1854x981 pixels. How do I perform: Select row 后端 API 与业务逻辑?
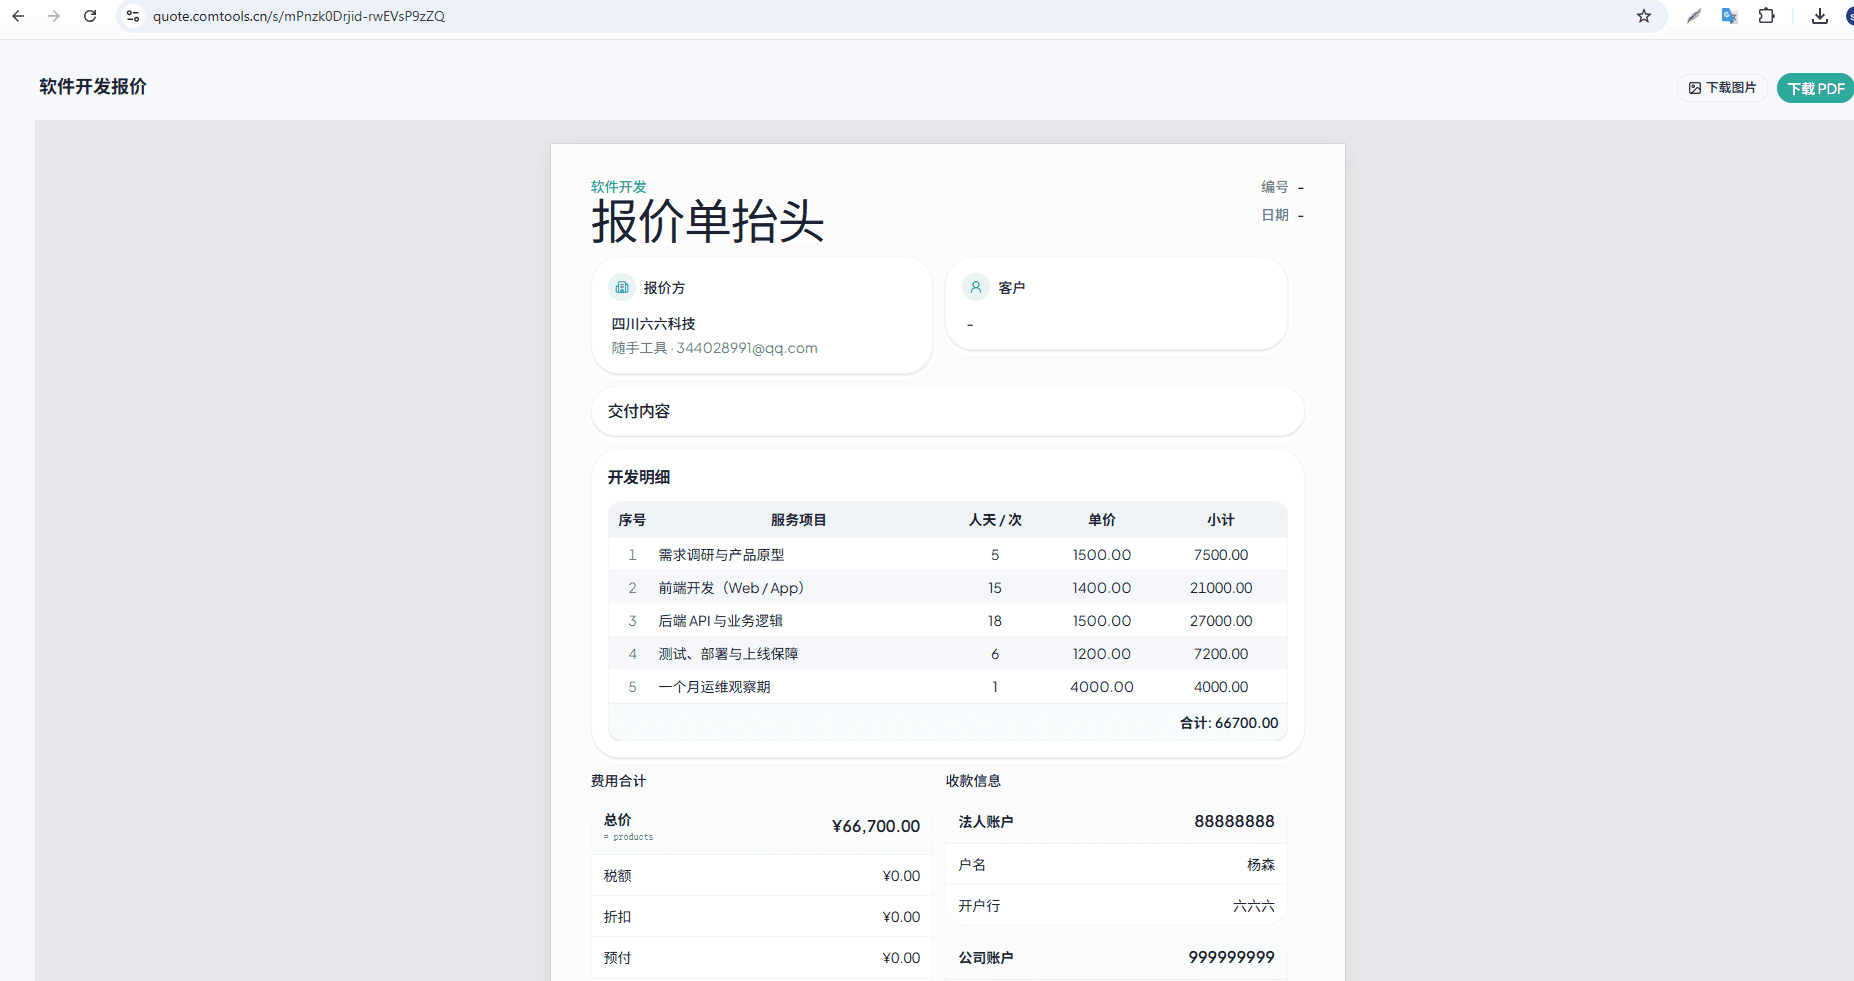pyautogui.click(x=947, y=621)
